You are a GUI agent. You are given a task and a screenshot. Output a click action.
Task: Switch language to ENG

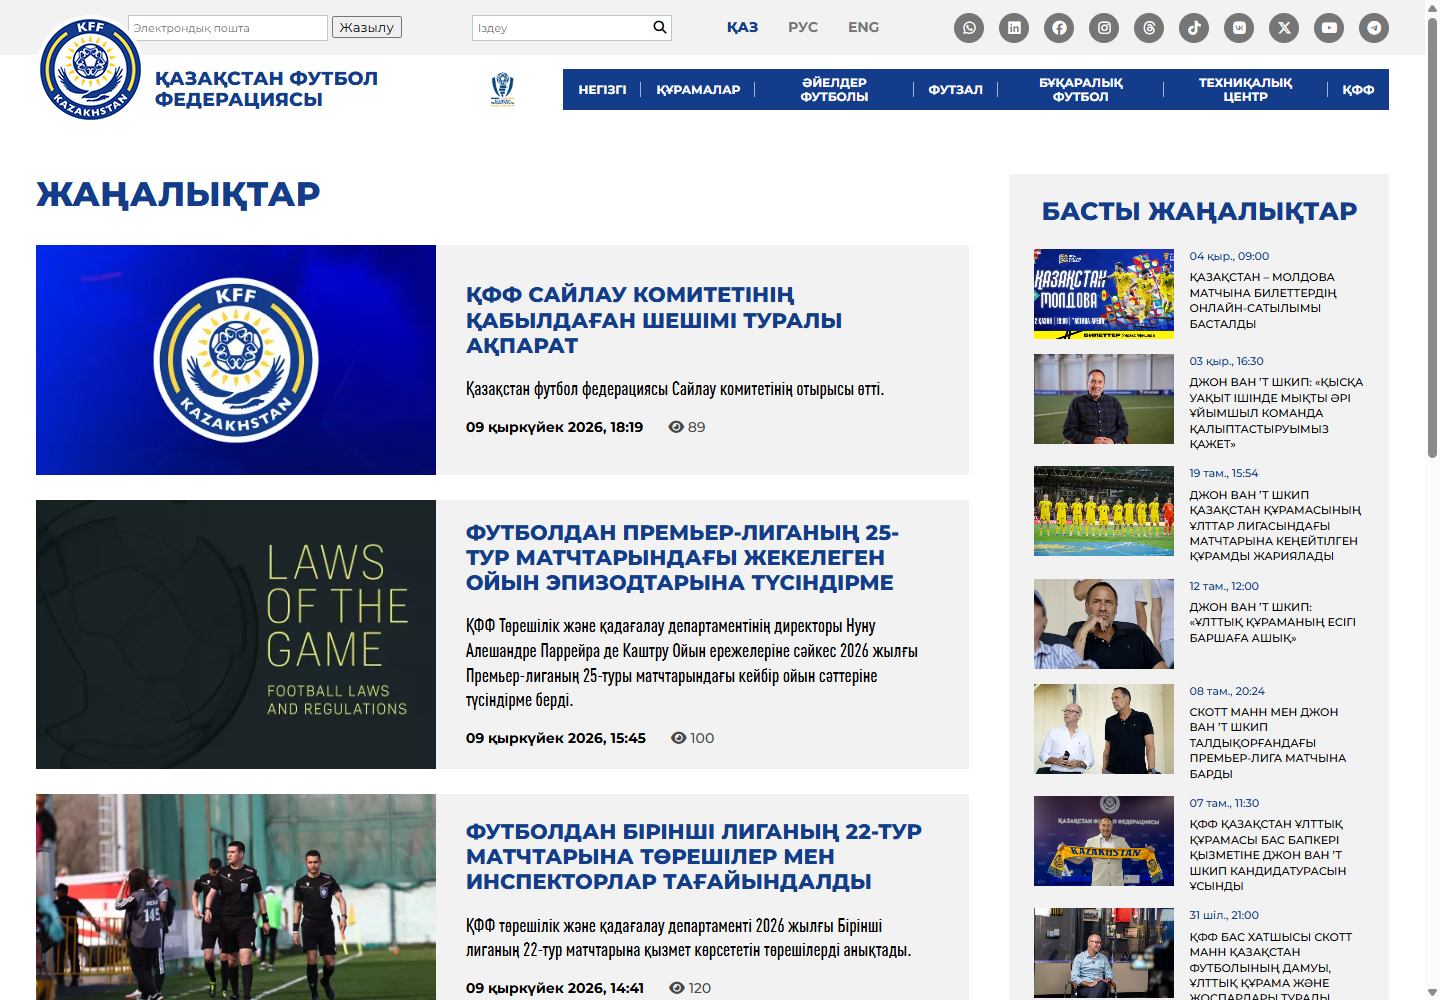click(x=864, y=27)
